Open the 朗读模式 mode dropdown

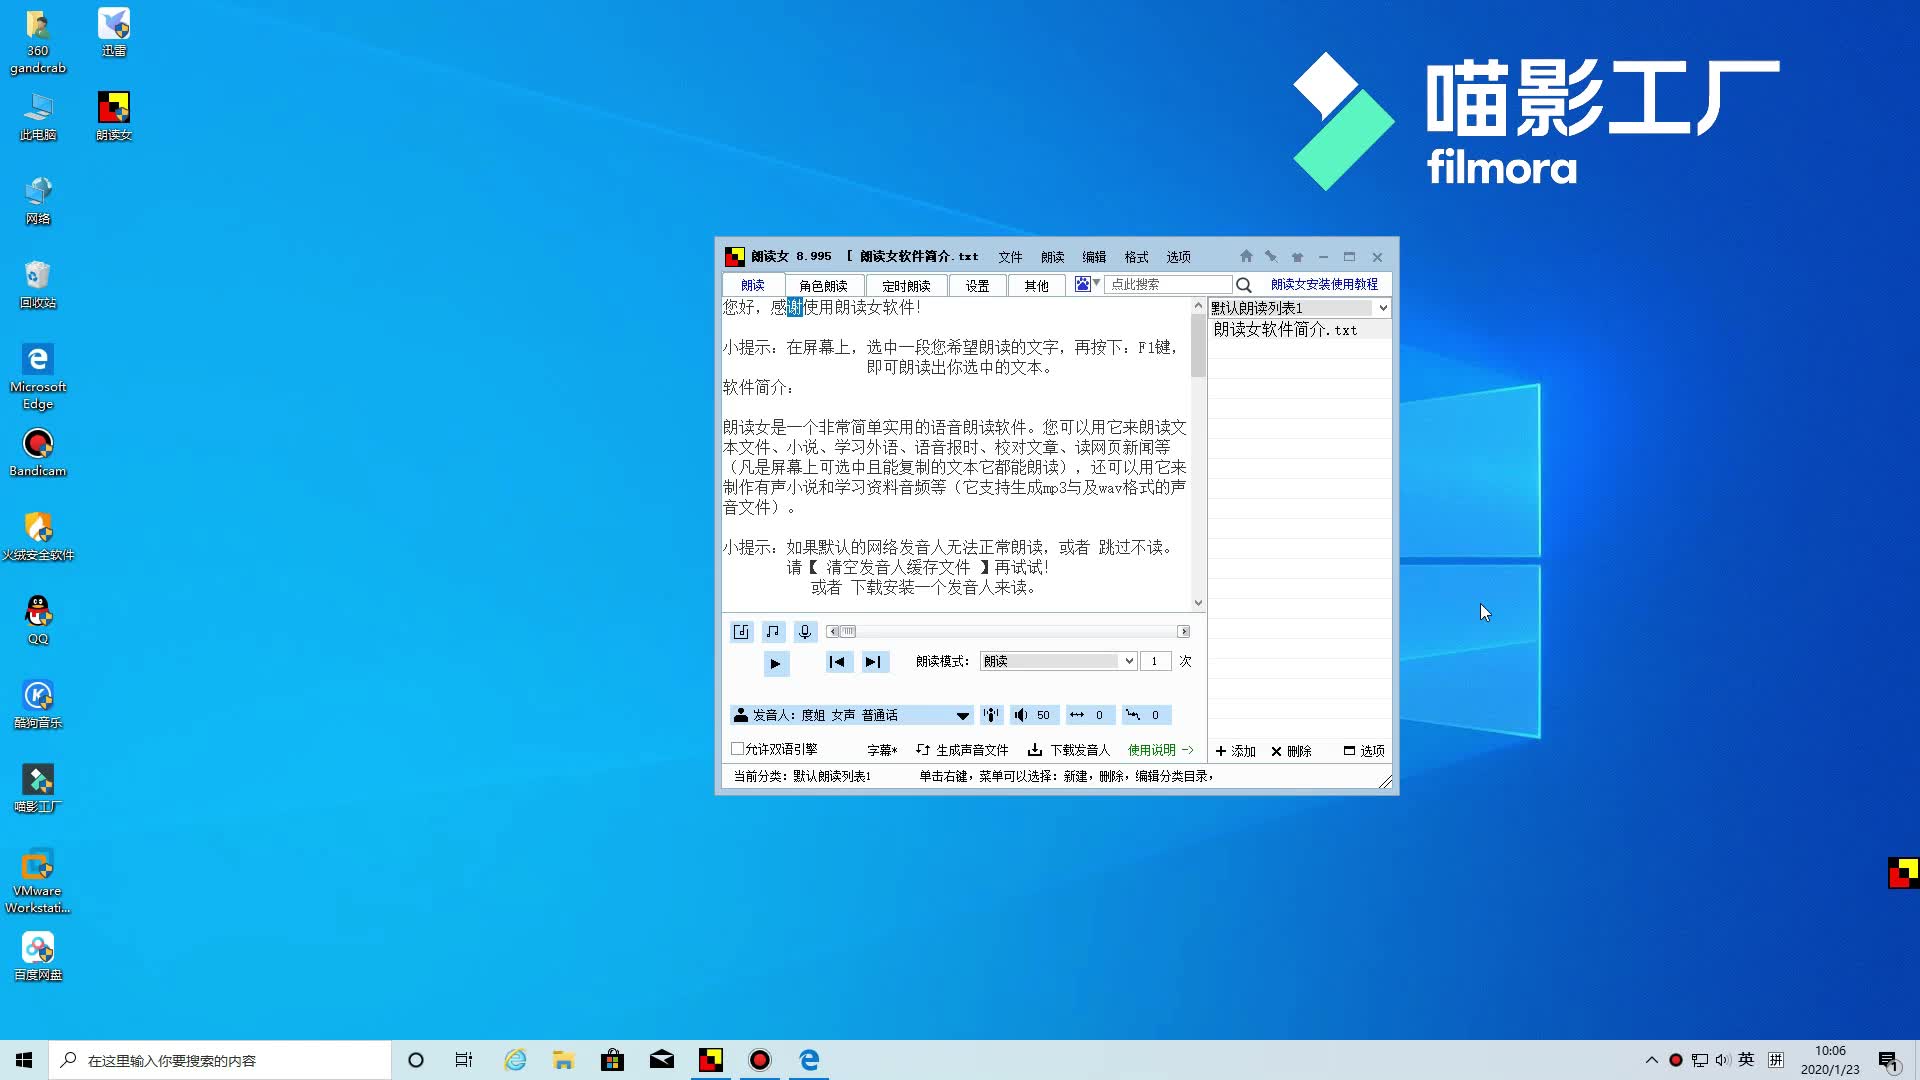pos(1058,661)
